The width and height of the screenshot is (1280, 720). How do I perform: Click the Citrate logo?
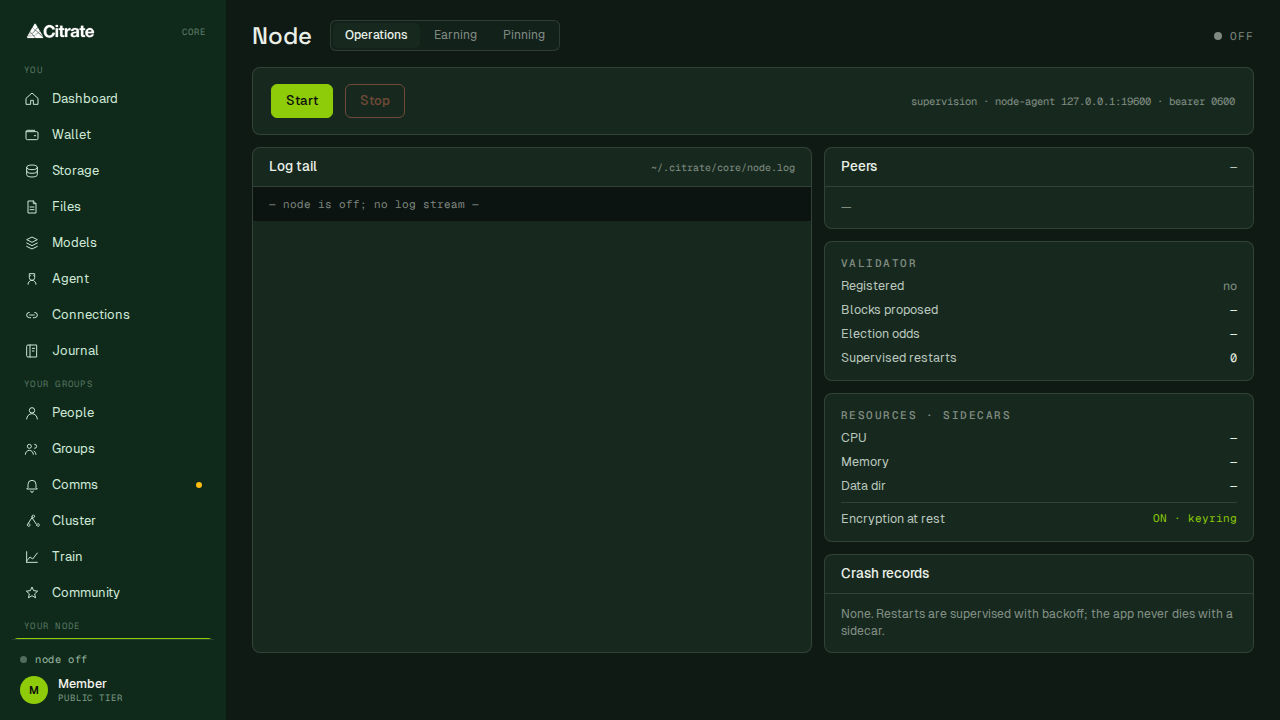pyautogui.click(x=60, y=31)
